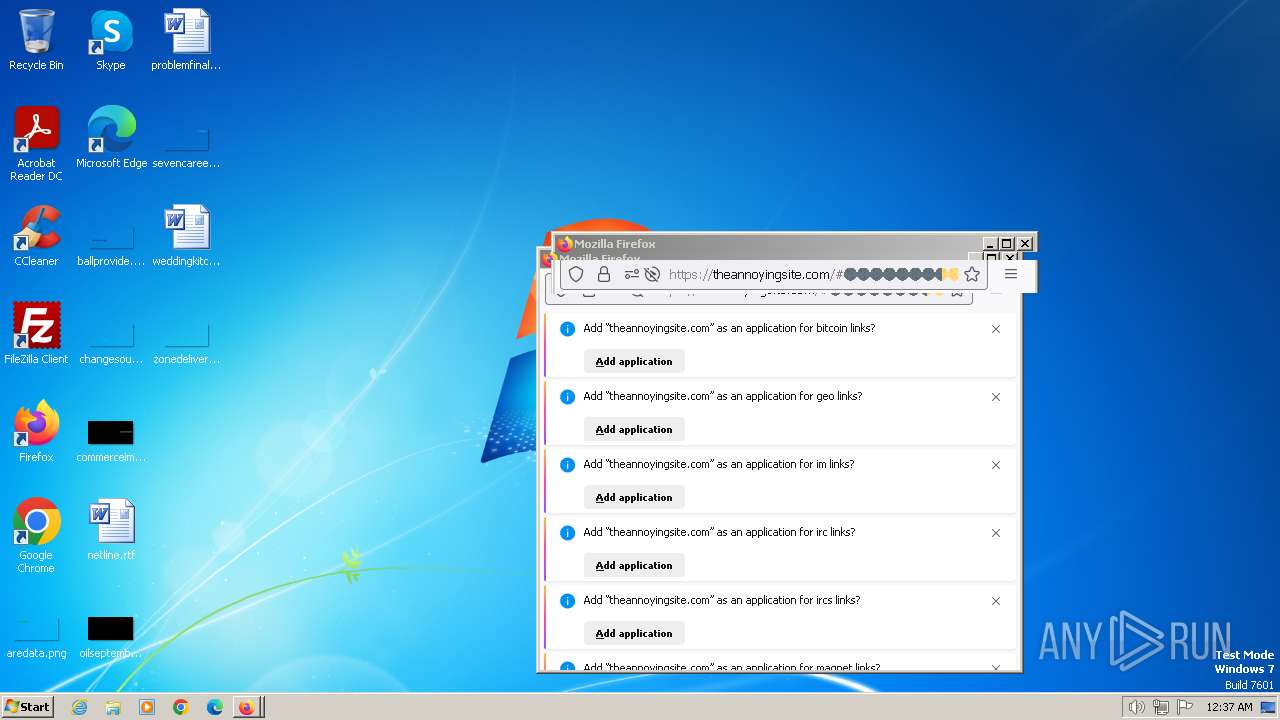Viewport: 1280px width, 720px height.
Task: Dismiss the irc links notification
Action: (x=996, y=533)
